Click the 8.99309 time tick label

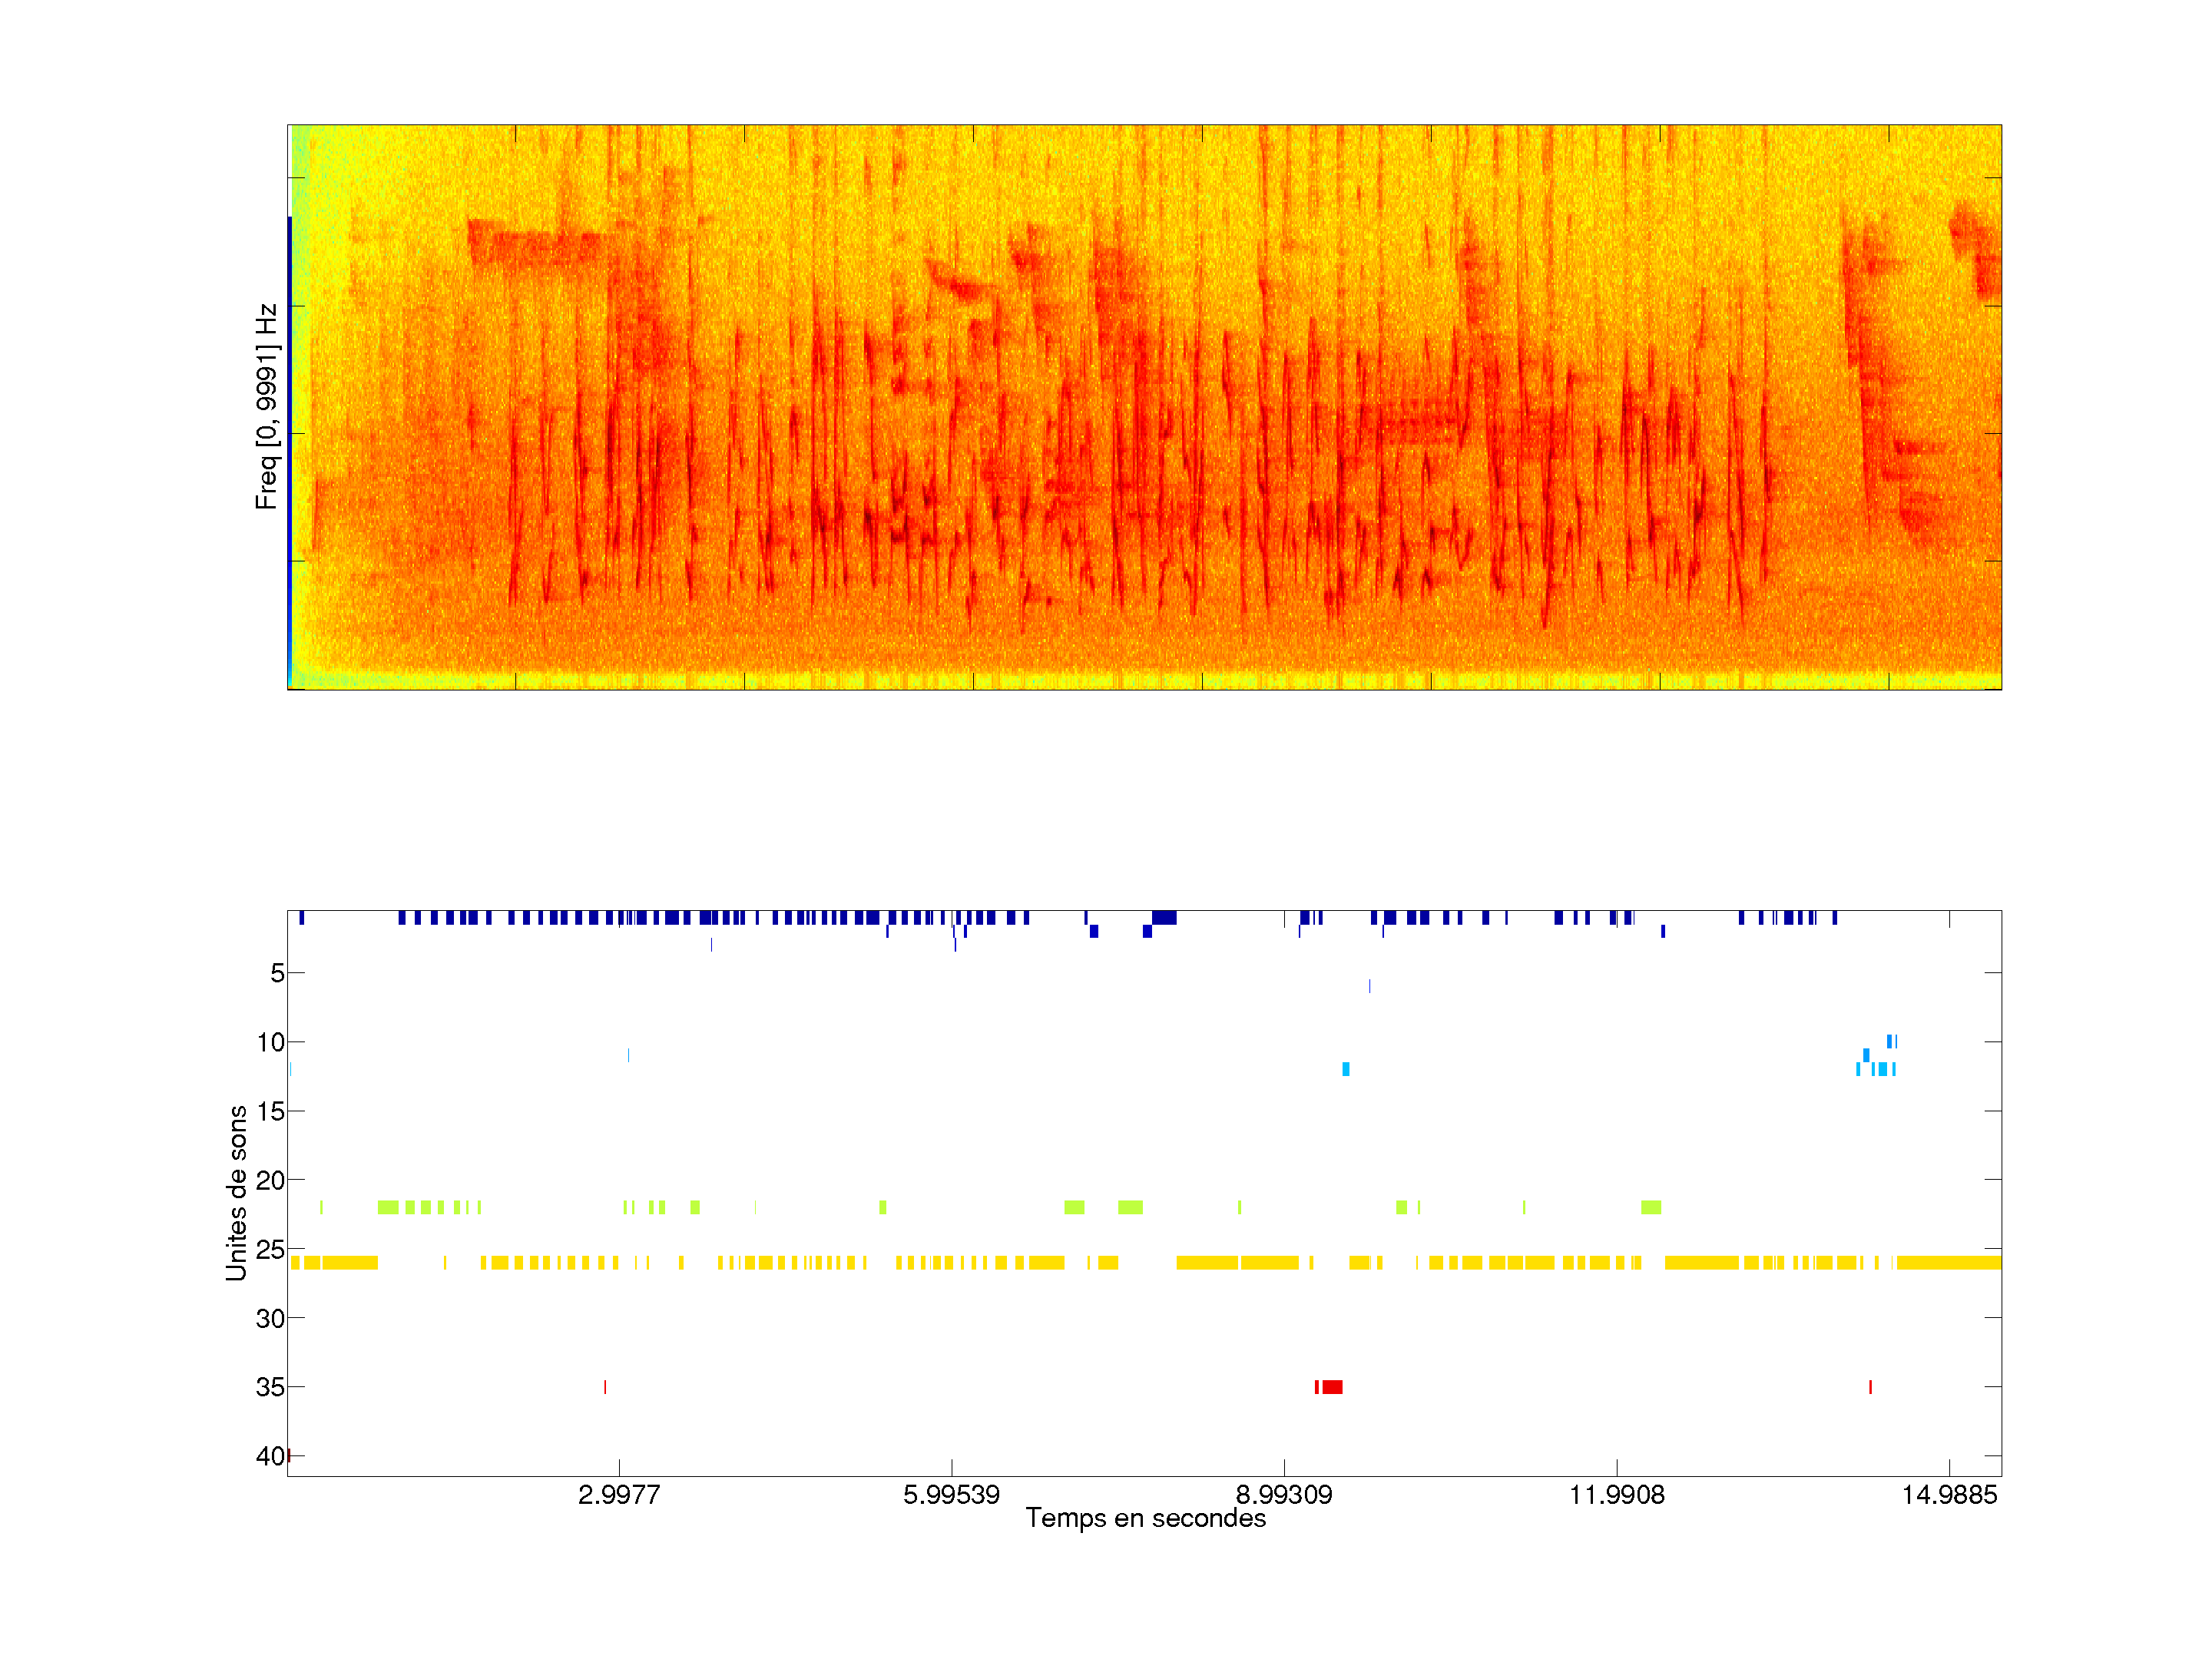point(1284,1495)
